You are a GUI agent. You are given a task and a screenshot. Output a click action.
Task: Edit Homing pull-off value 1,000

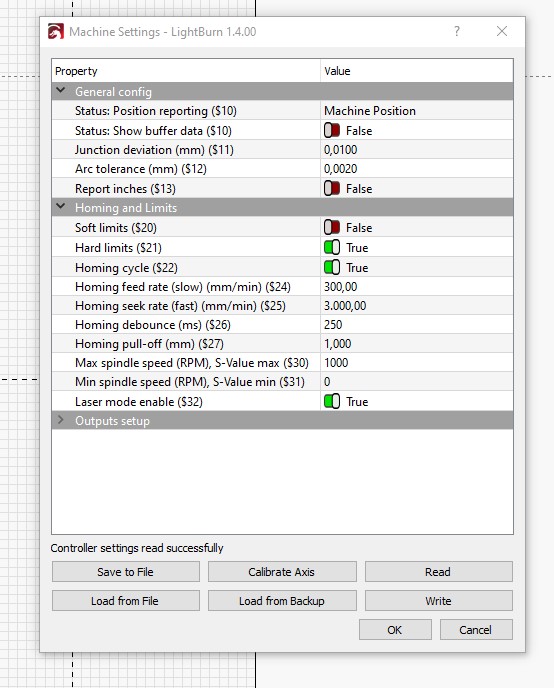(x=337, y=344)
